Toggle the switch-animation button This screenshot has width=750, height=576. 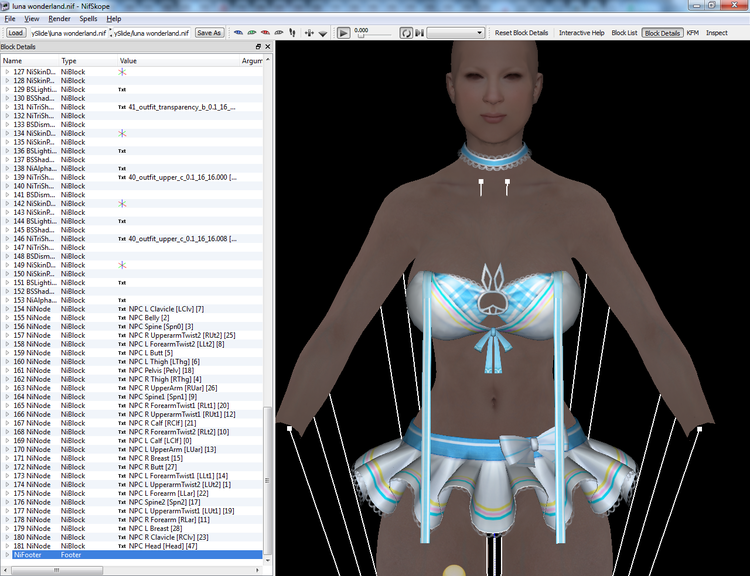pyautogui.click(x=419, y=33)
